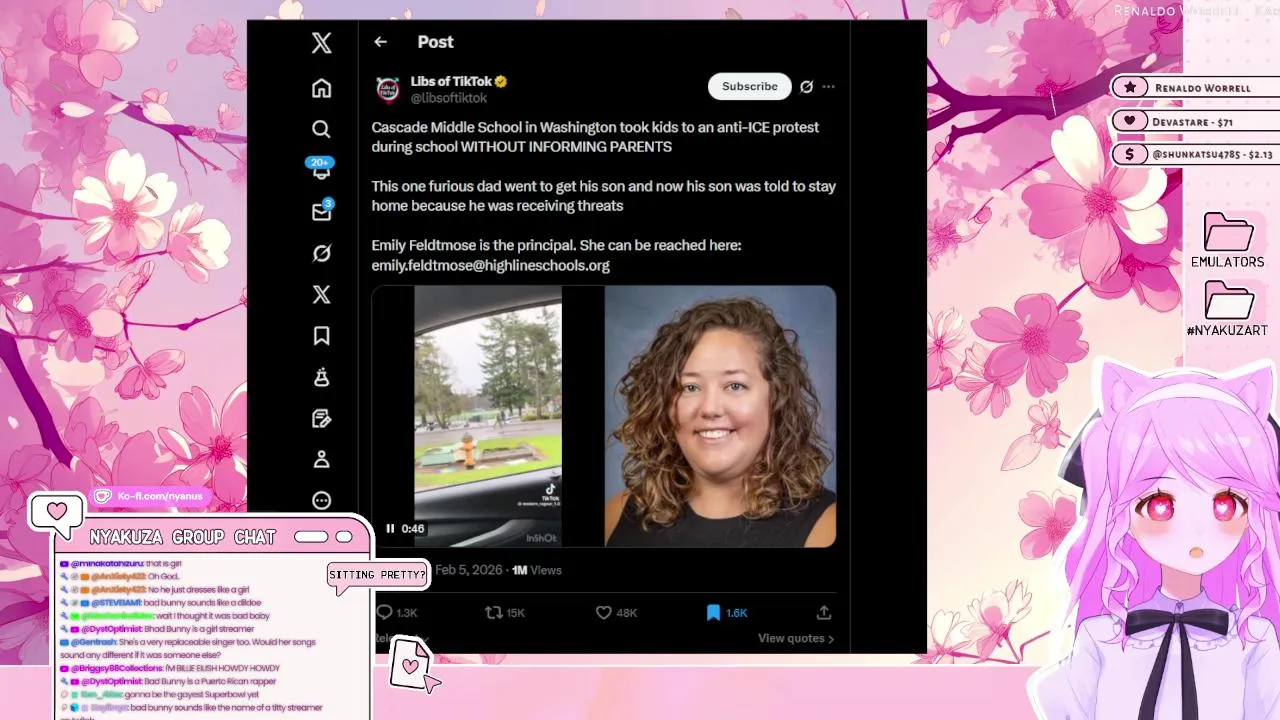This screenshot has width=1280, height=720.
Task: Click the X logo at top of sidebar
Action: click(x=321, y=43)
